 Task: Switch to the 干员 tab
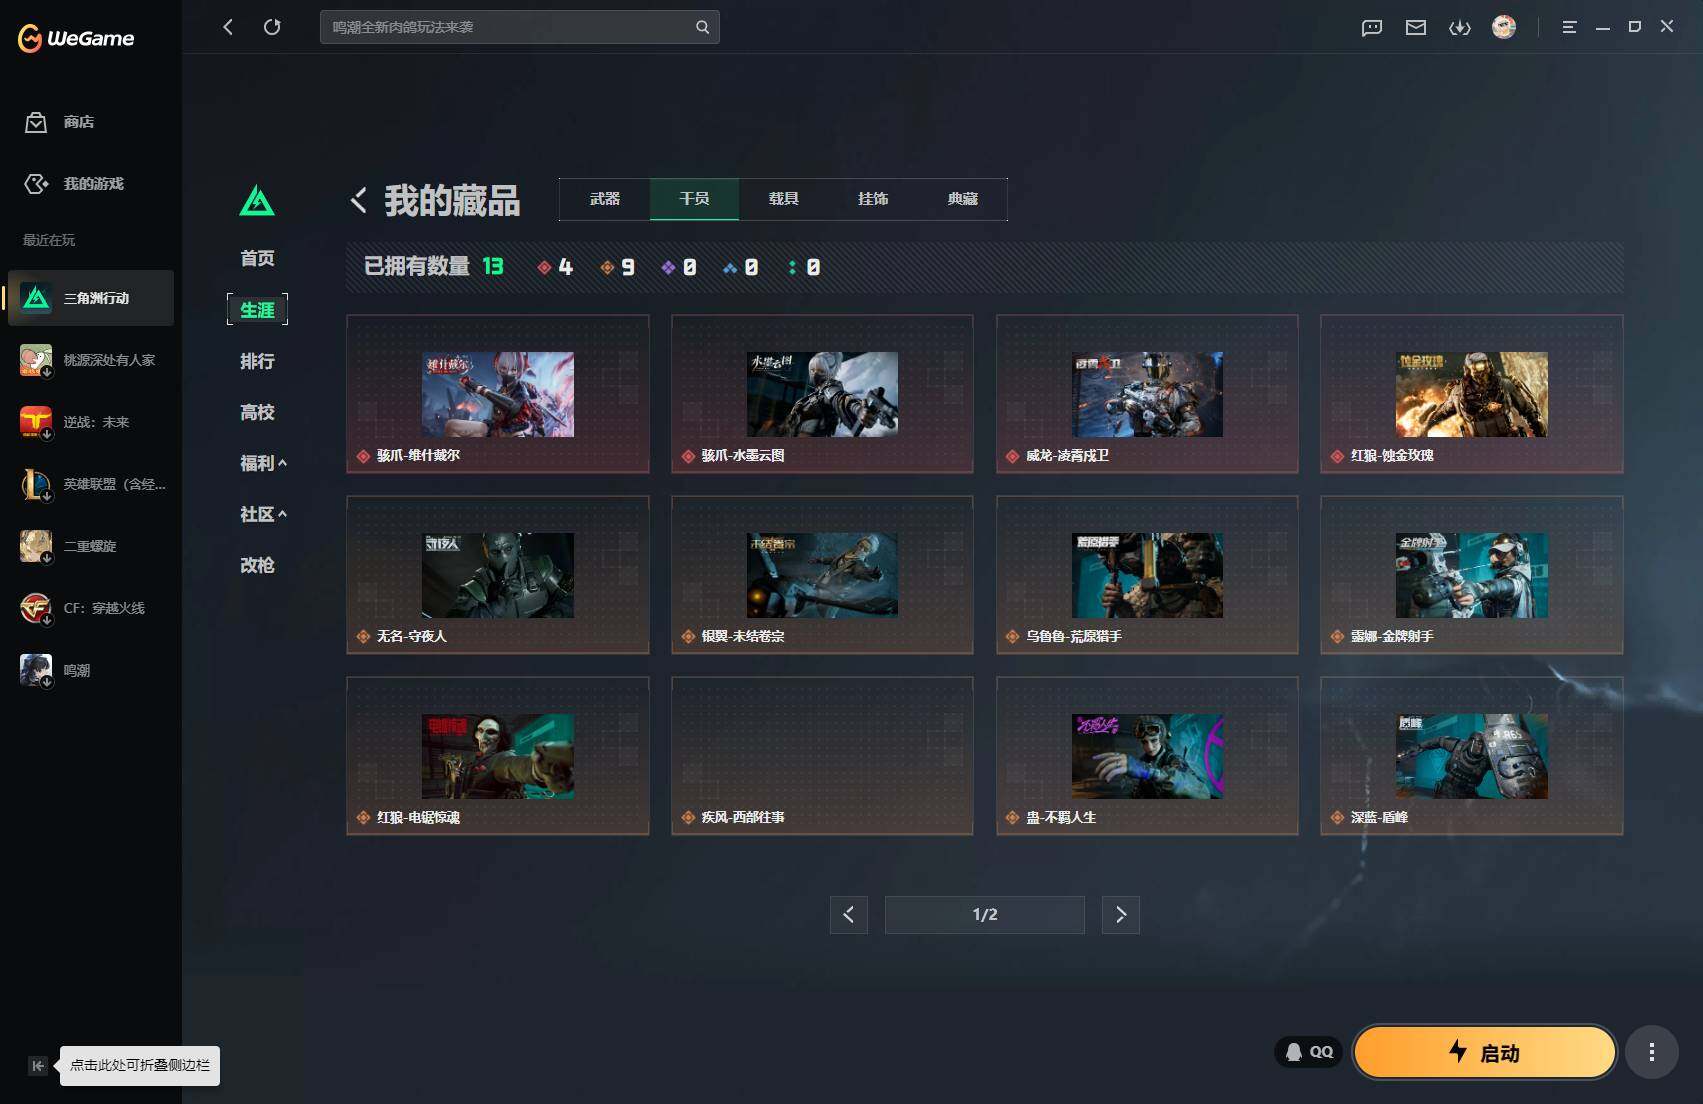pos(694,199)
